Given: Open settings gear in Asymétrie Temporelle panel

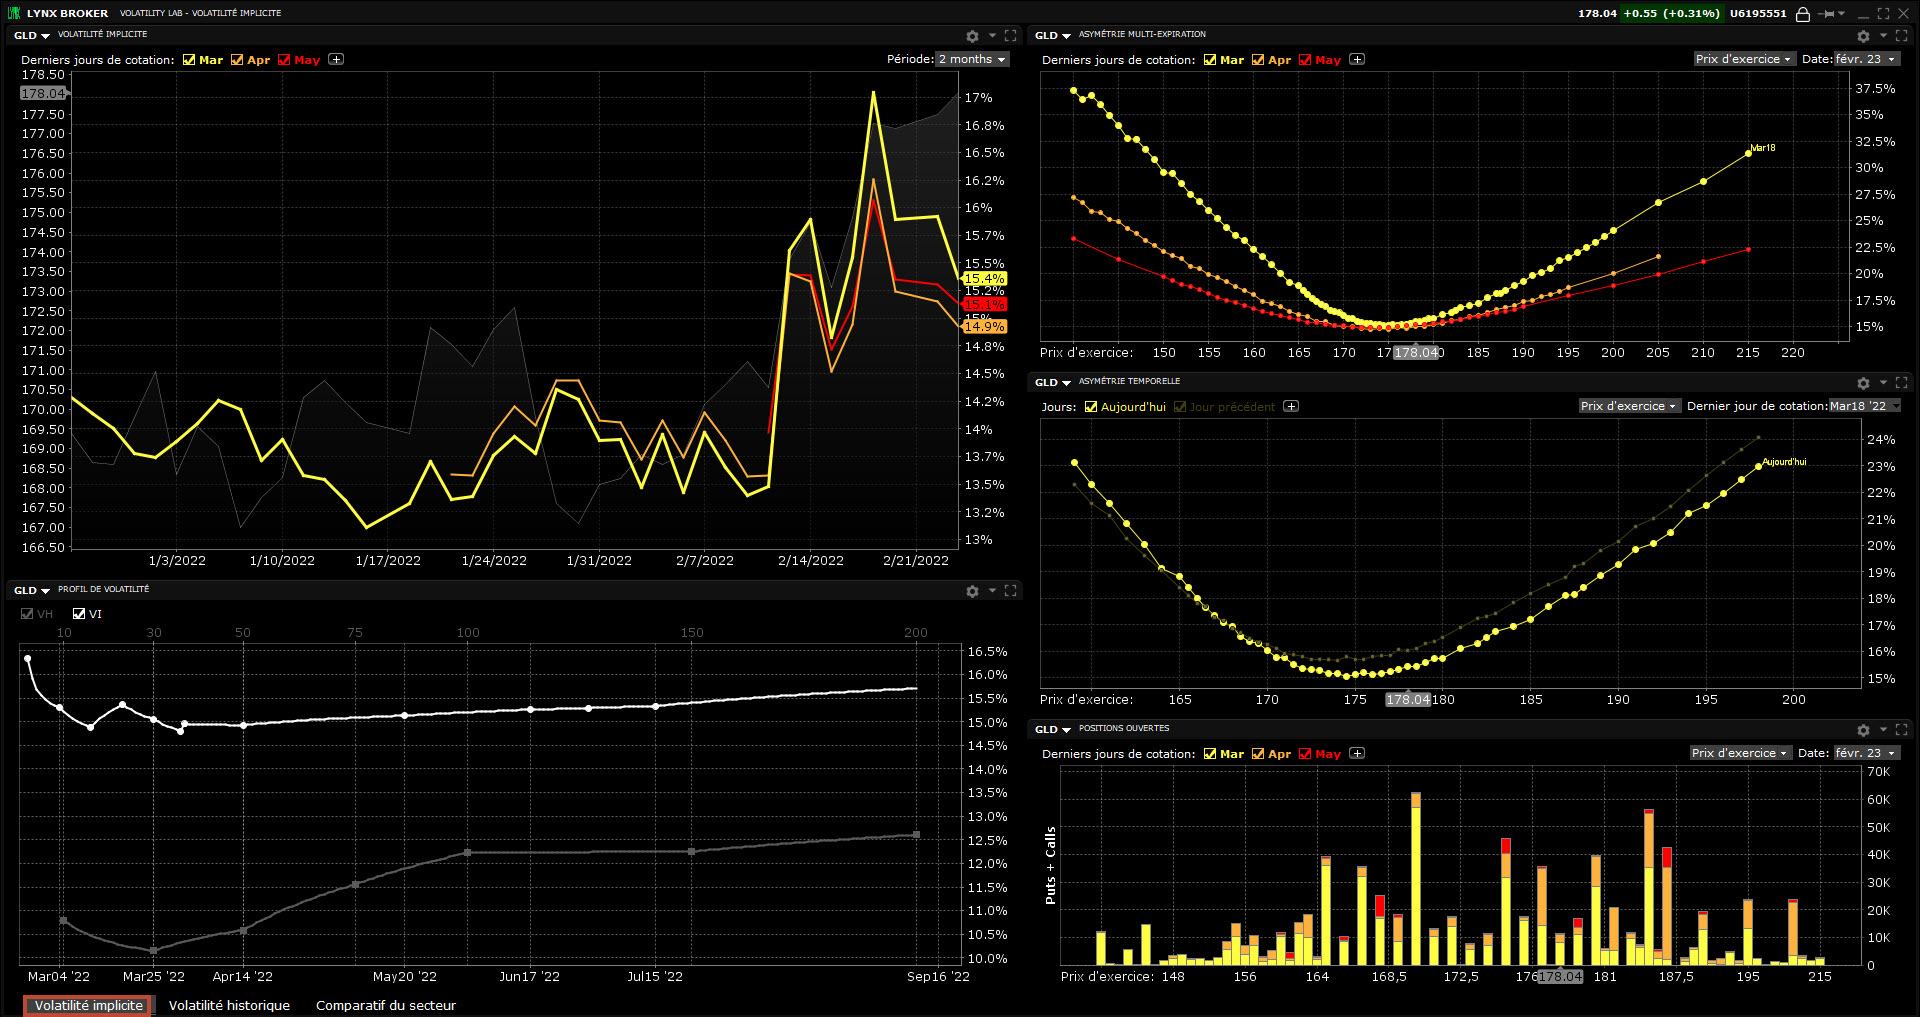Looking at the screenshot, I should pos(1863,383).
